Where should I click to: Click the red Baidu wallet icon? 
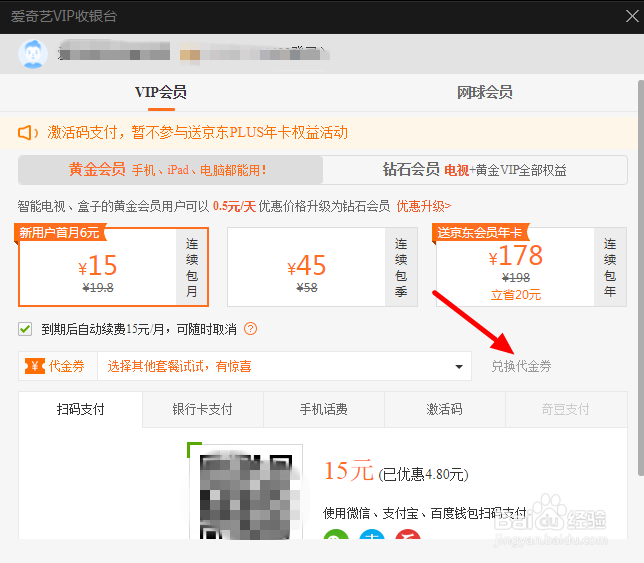point(408,534)
